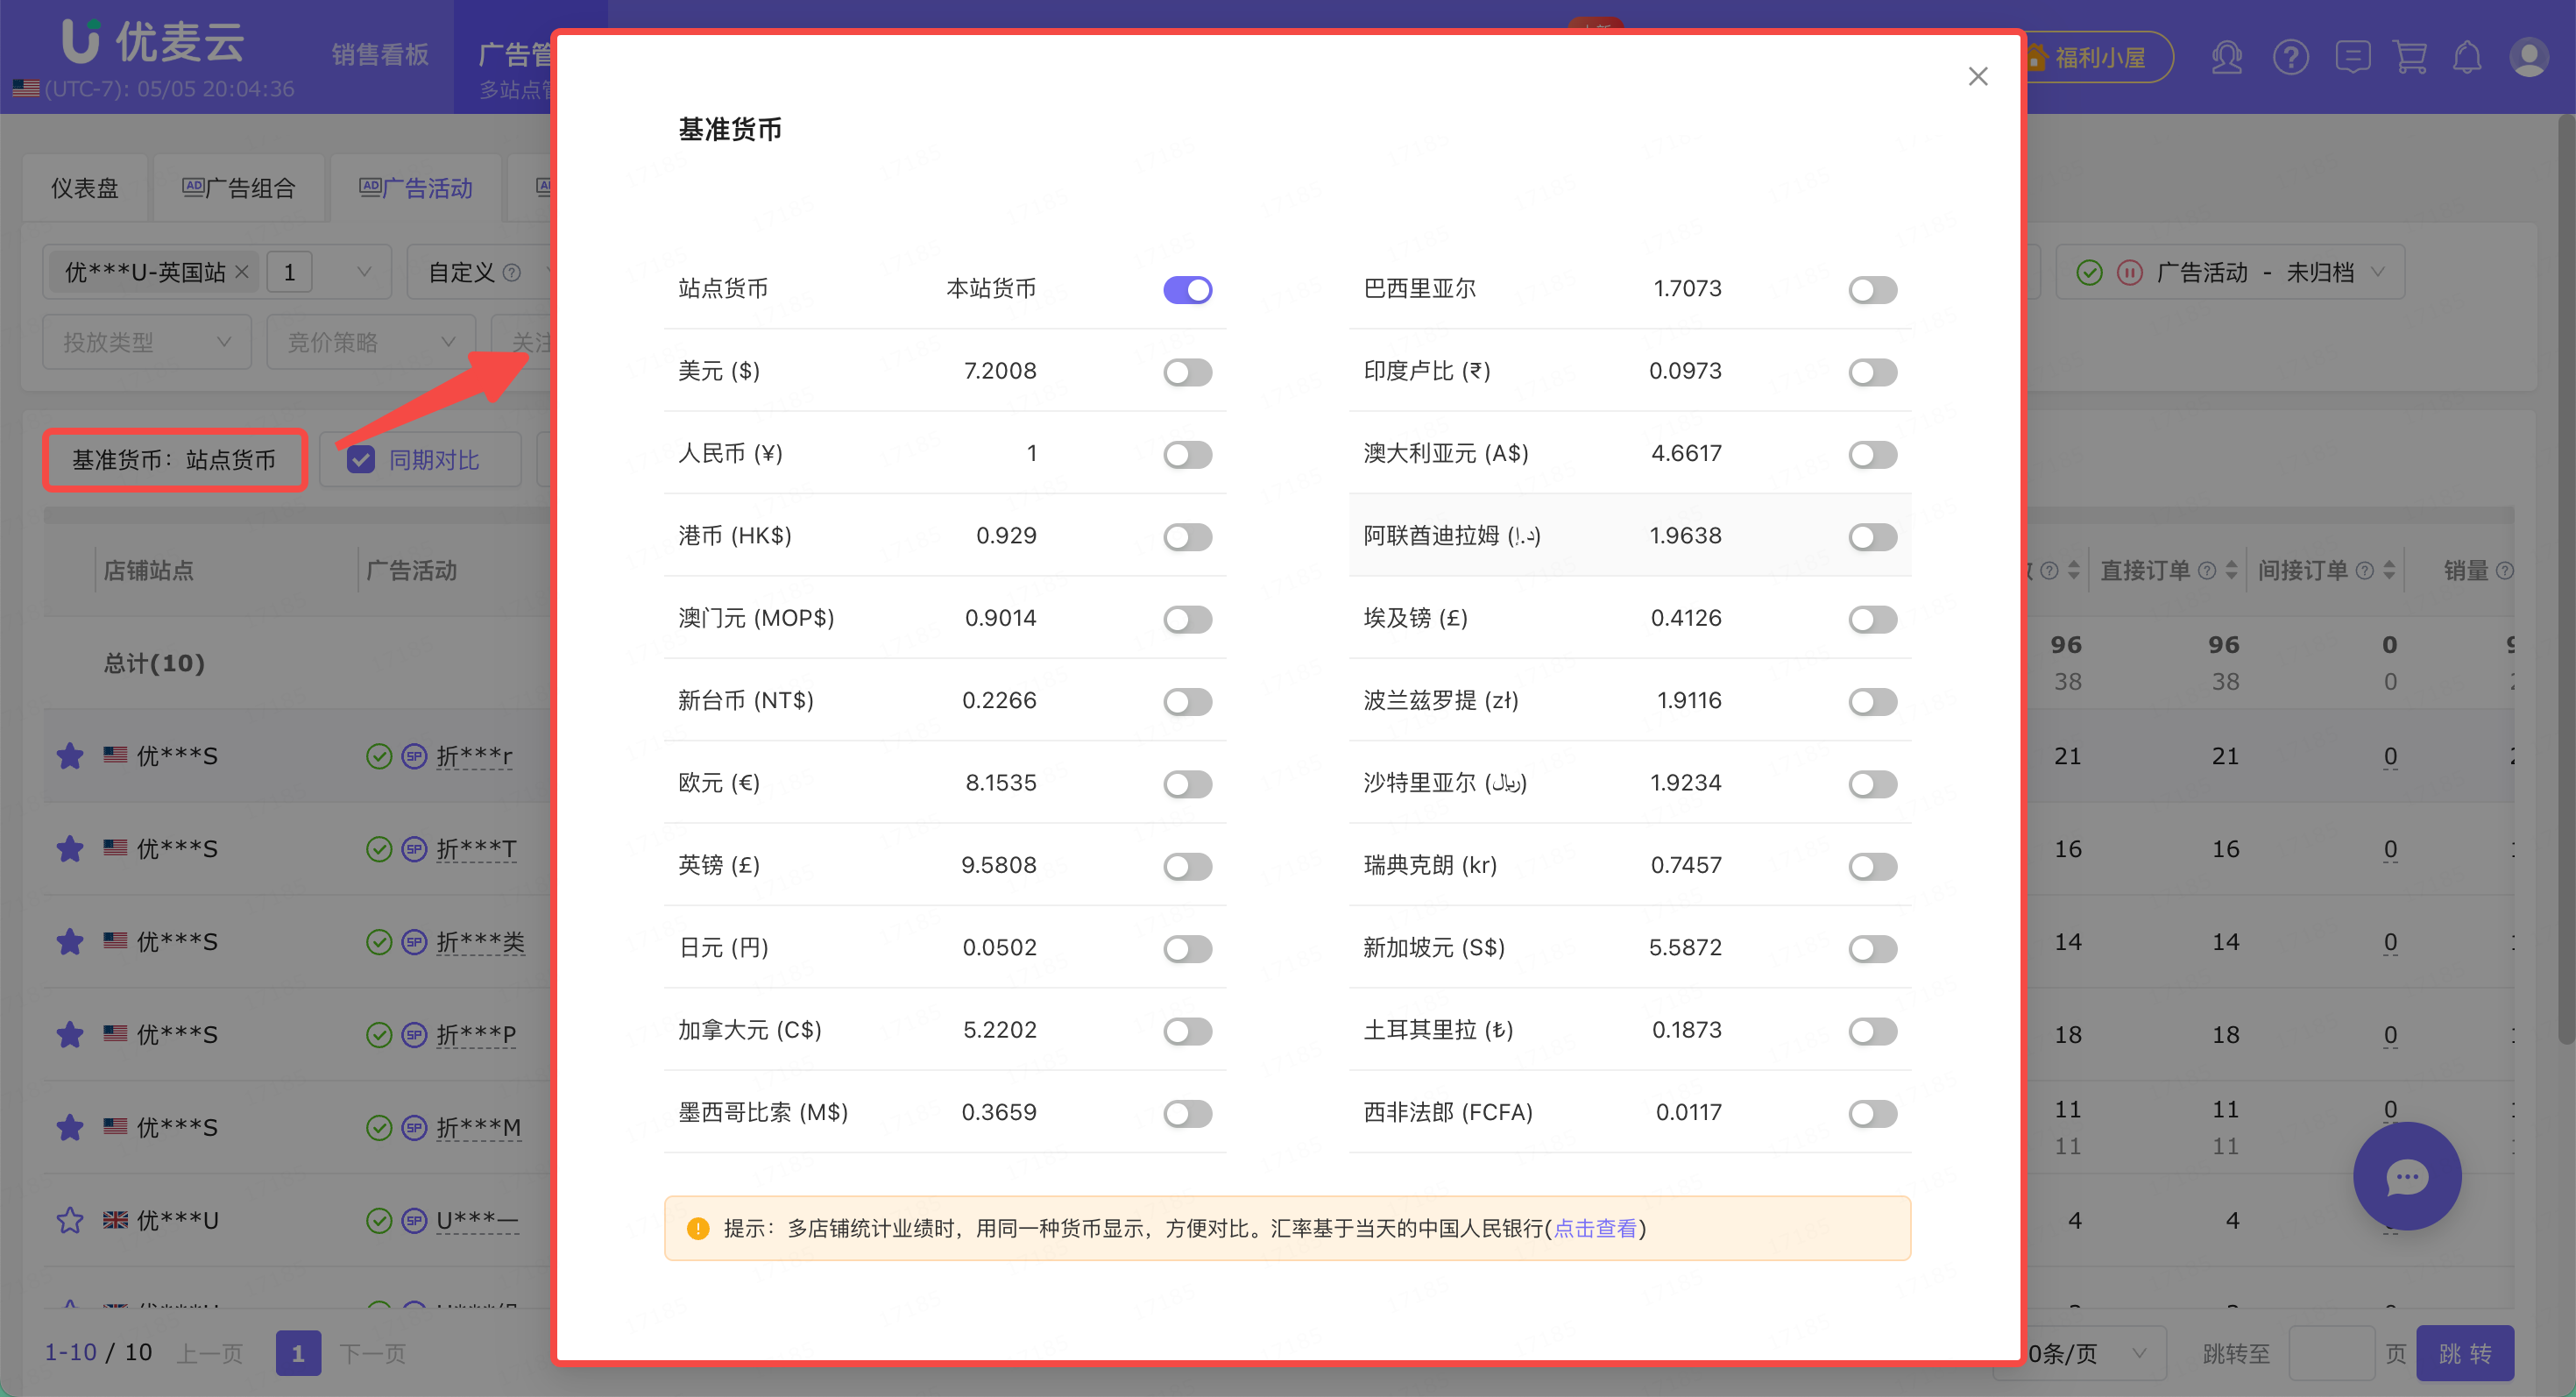Image resolution: width=2576 pixels, height=1397 pixels.
Task: Turn on the 澳大利亚元 (A$) switch
Action: click(1872, 455)
